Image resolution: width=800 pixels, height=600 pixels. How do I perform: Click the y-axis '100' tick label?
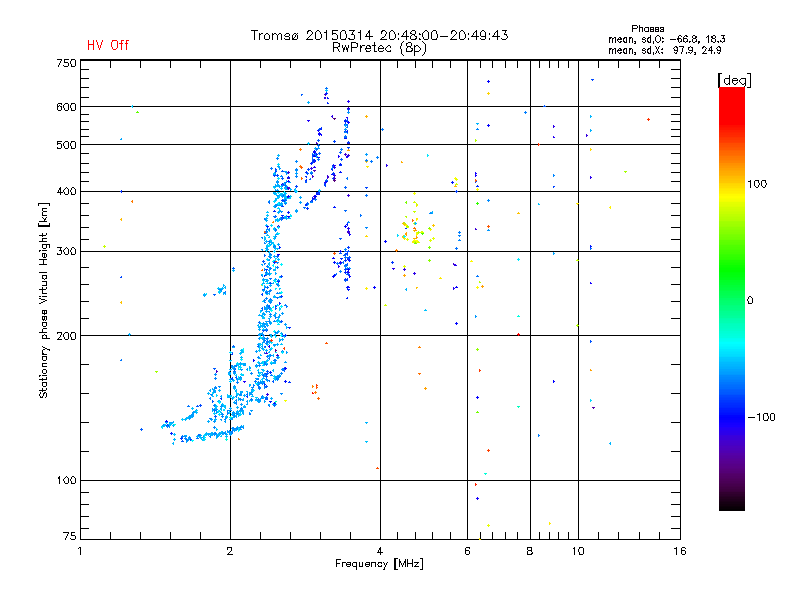click(66, 480)
